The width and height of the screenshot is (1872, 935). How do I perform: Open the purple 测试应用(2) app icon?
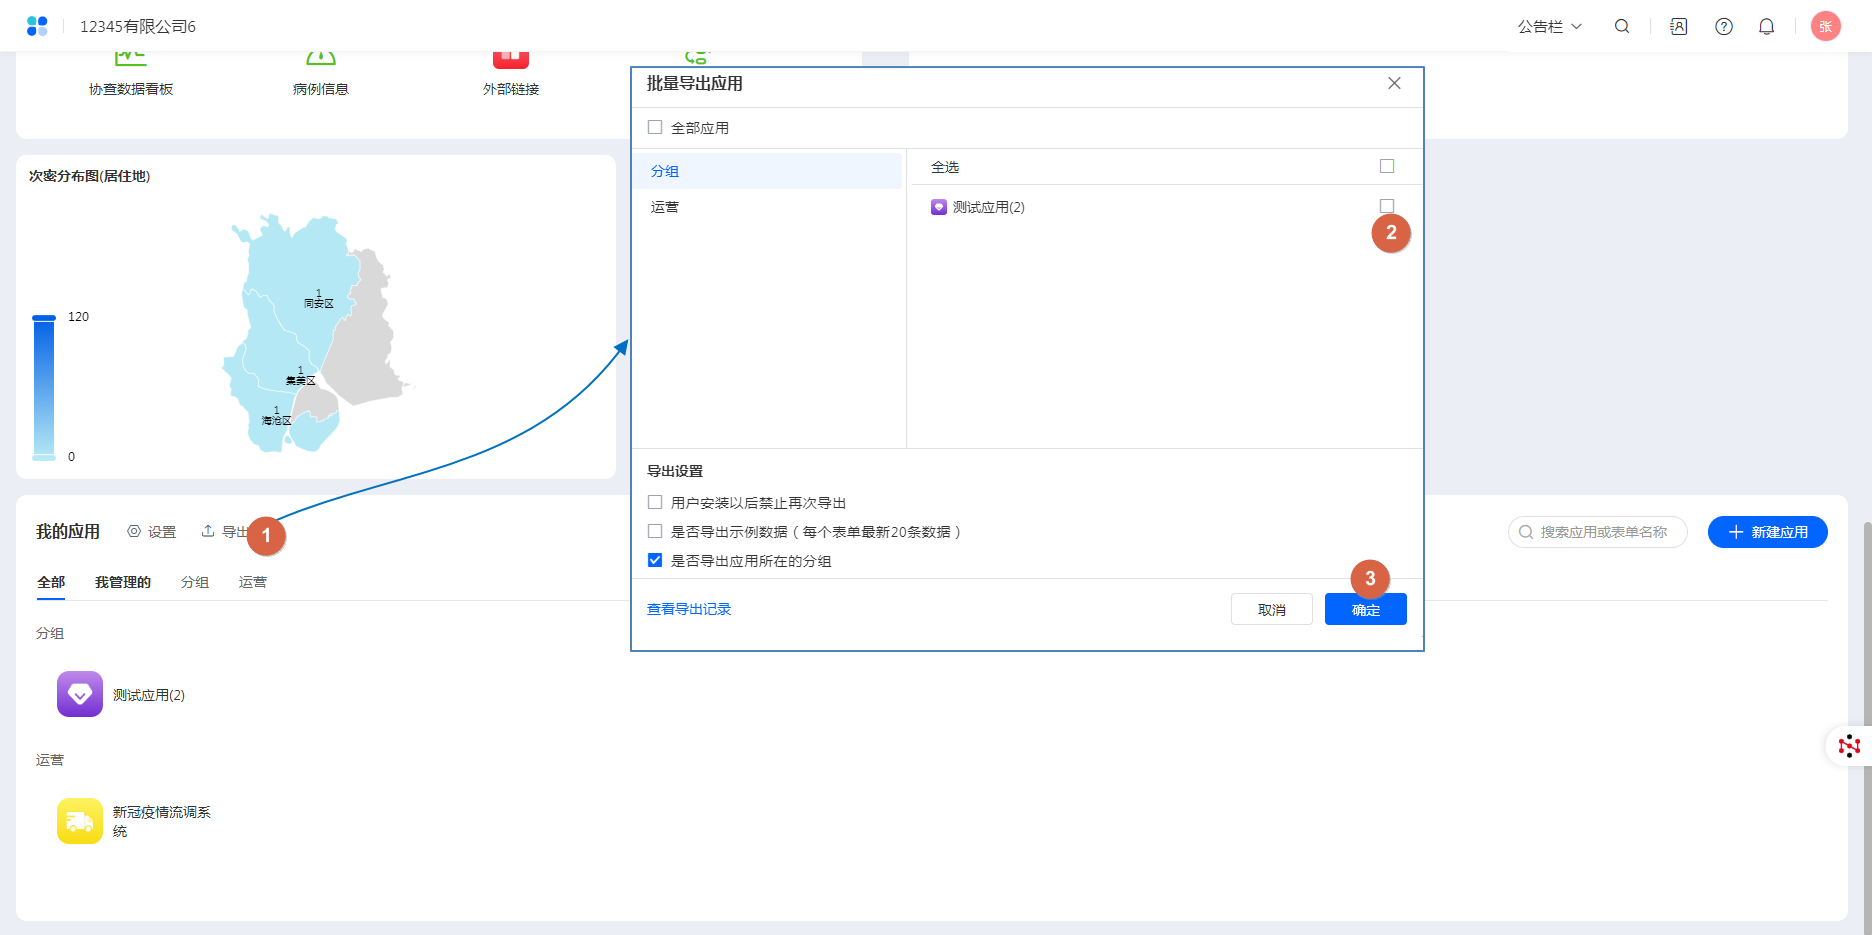click(80, 694)
